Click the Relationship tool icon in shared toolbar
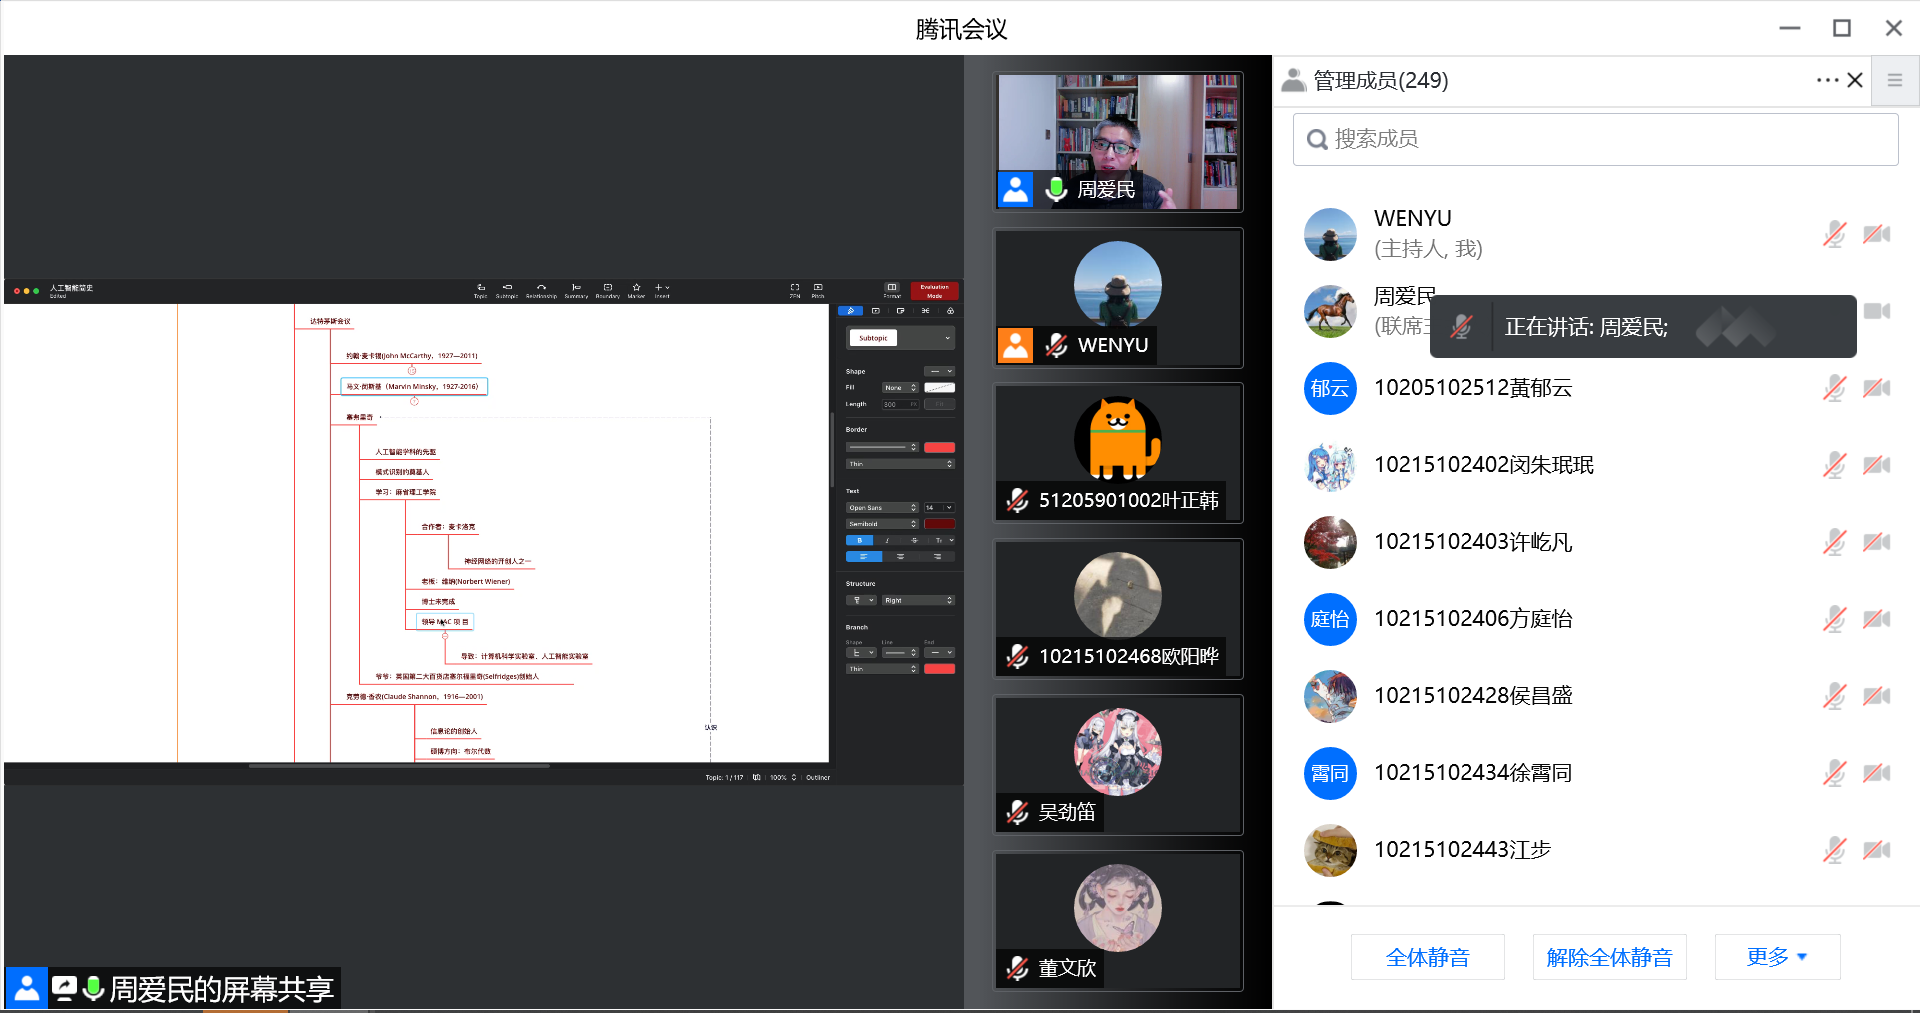Viewport: 1920px width, 1013px height. pyautogui.click(x=541, y=288)
